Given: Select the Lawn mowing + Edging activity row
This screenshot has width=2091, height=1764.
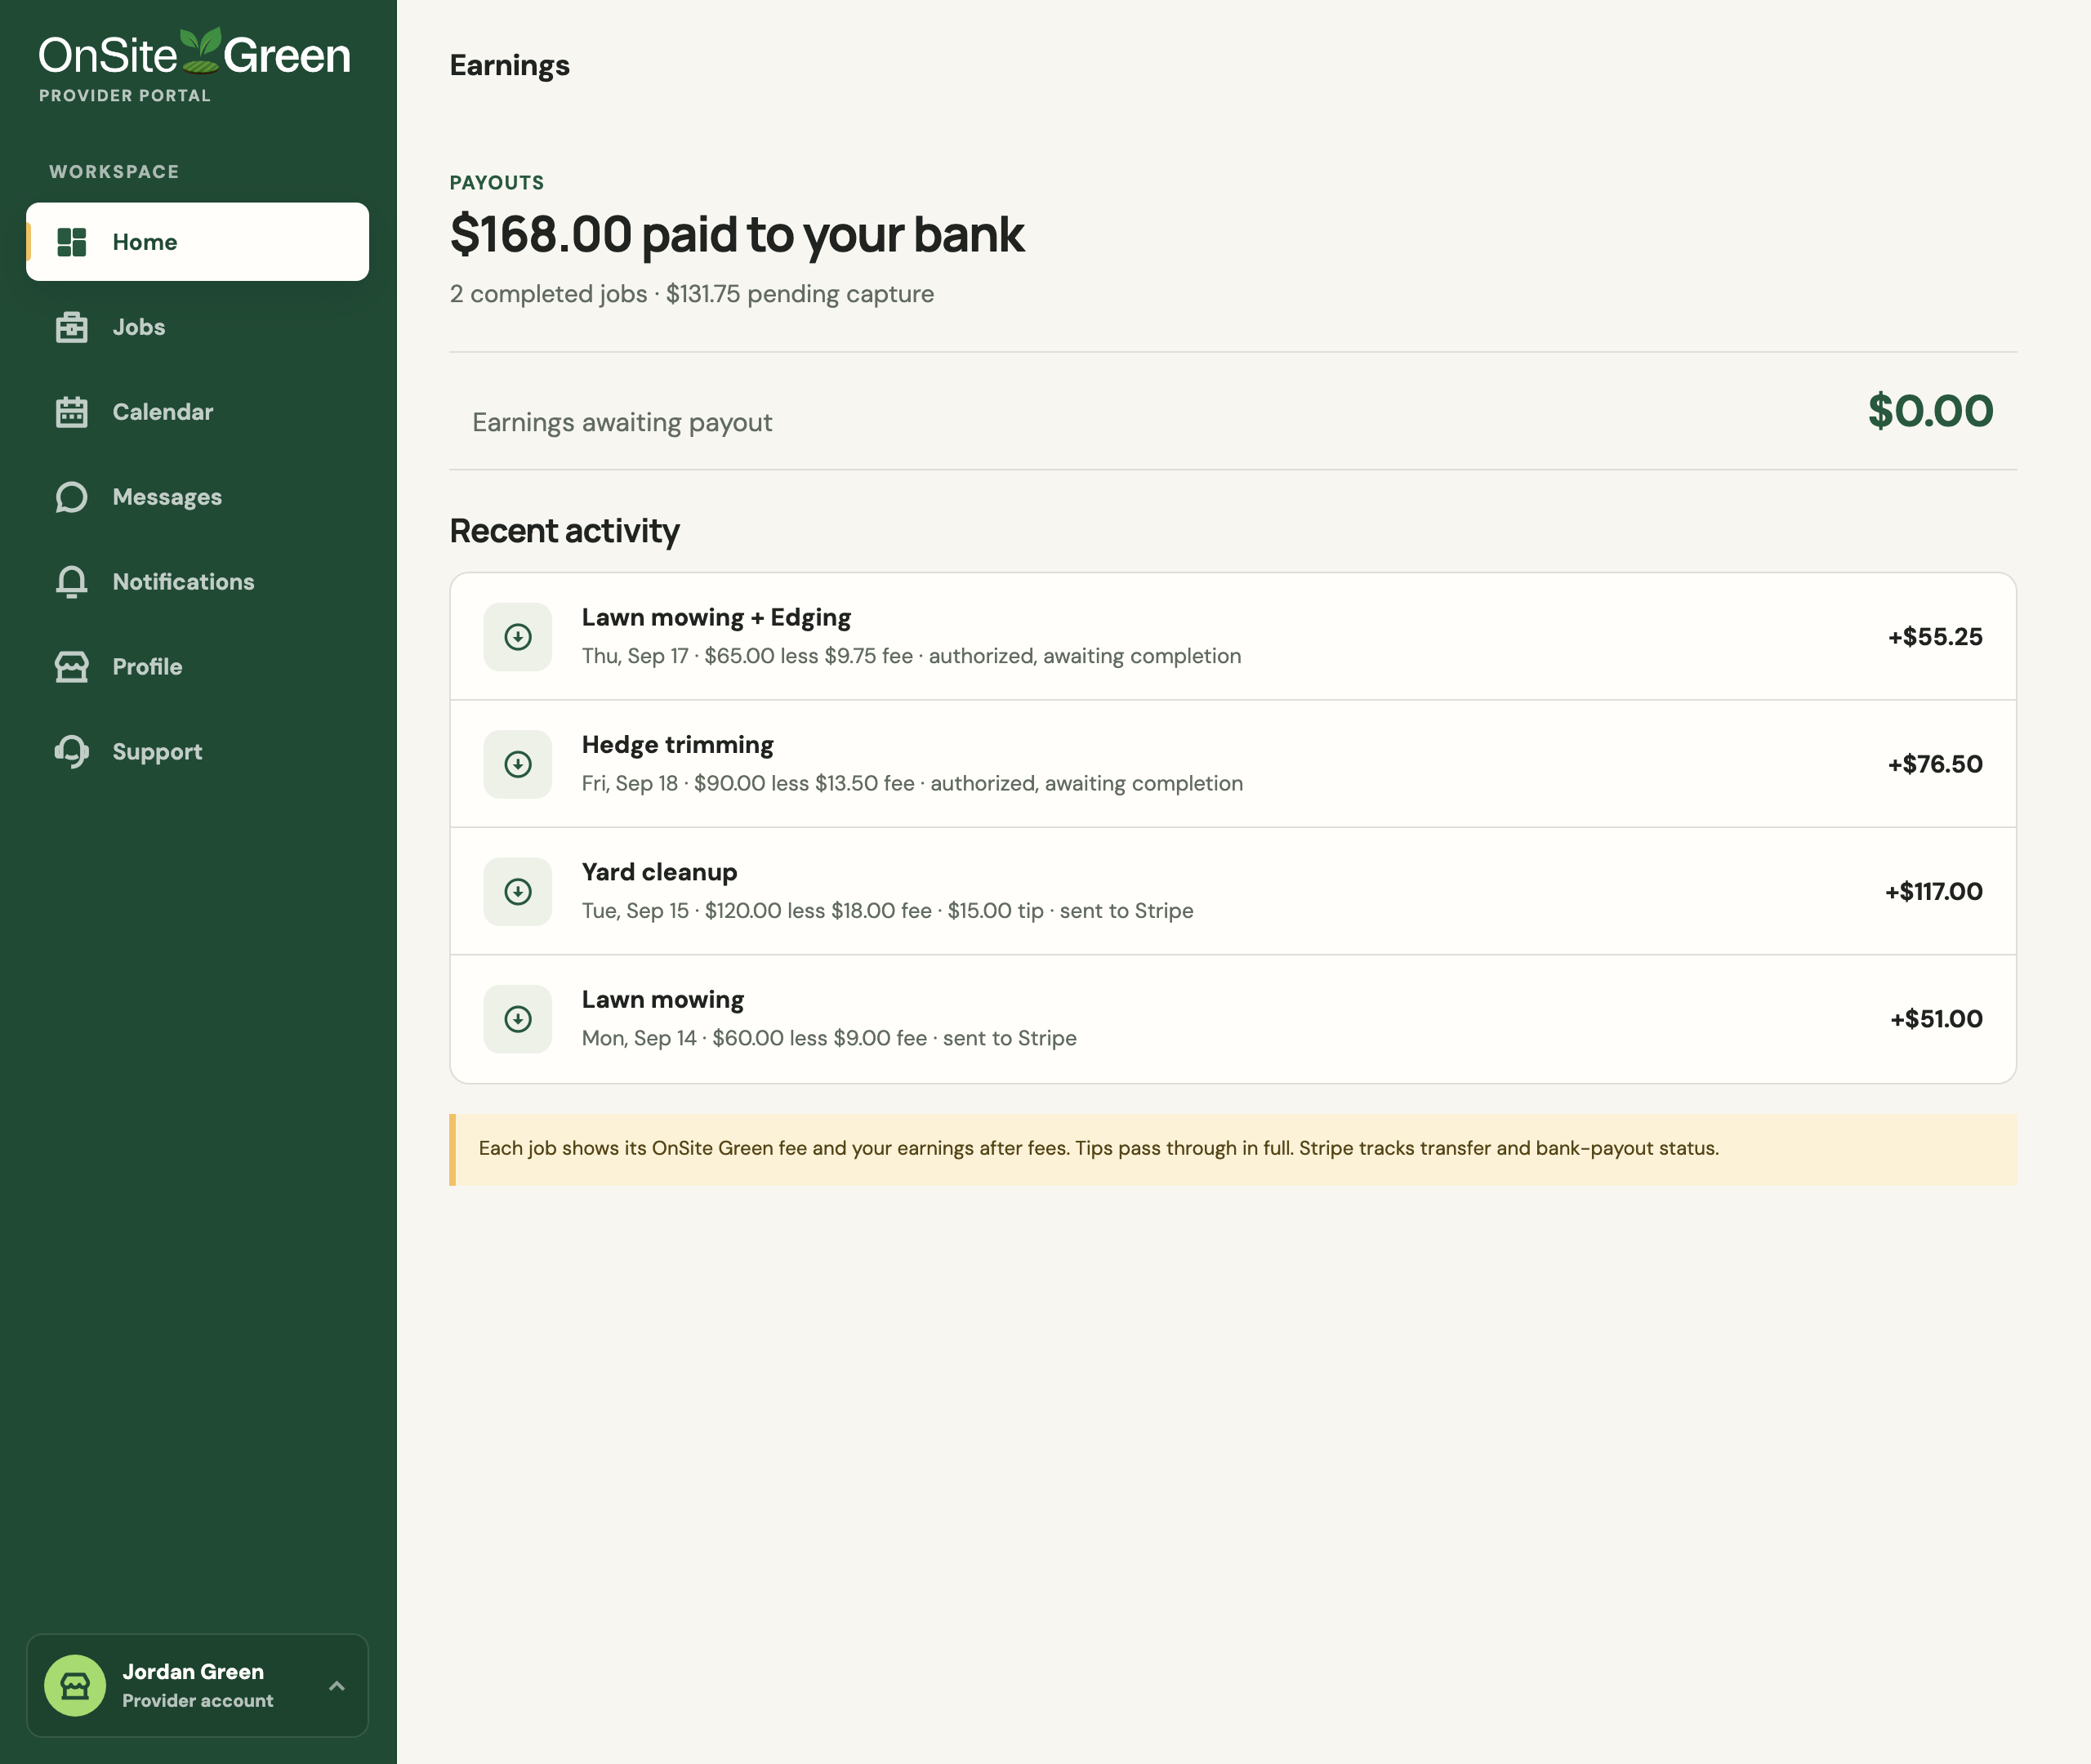Looking at the screenshot, I should click(x=1233, y=637).
